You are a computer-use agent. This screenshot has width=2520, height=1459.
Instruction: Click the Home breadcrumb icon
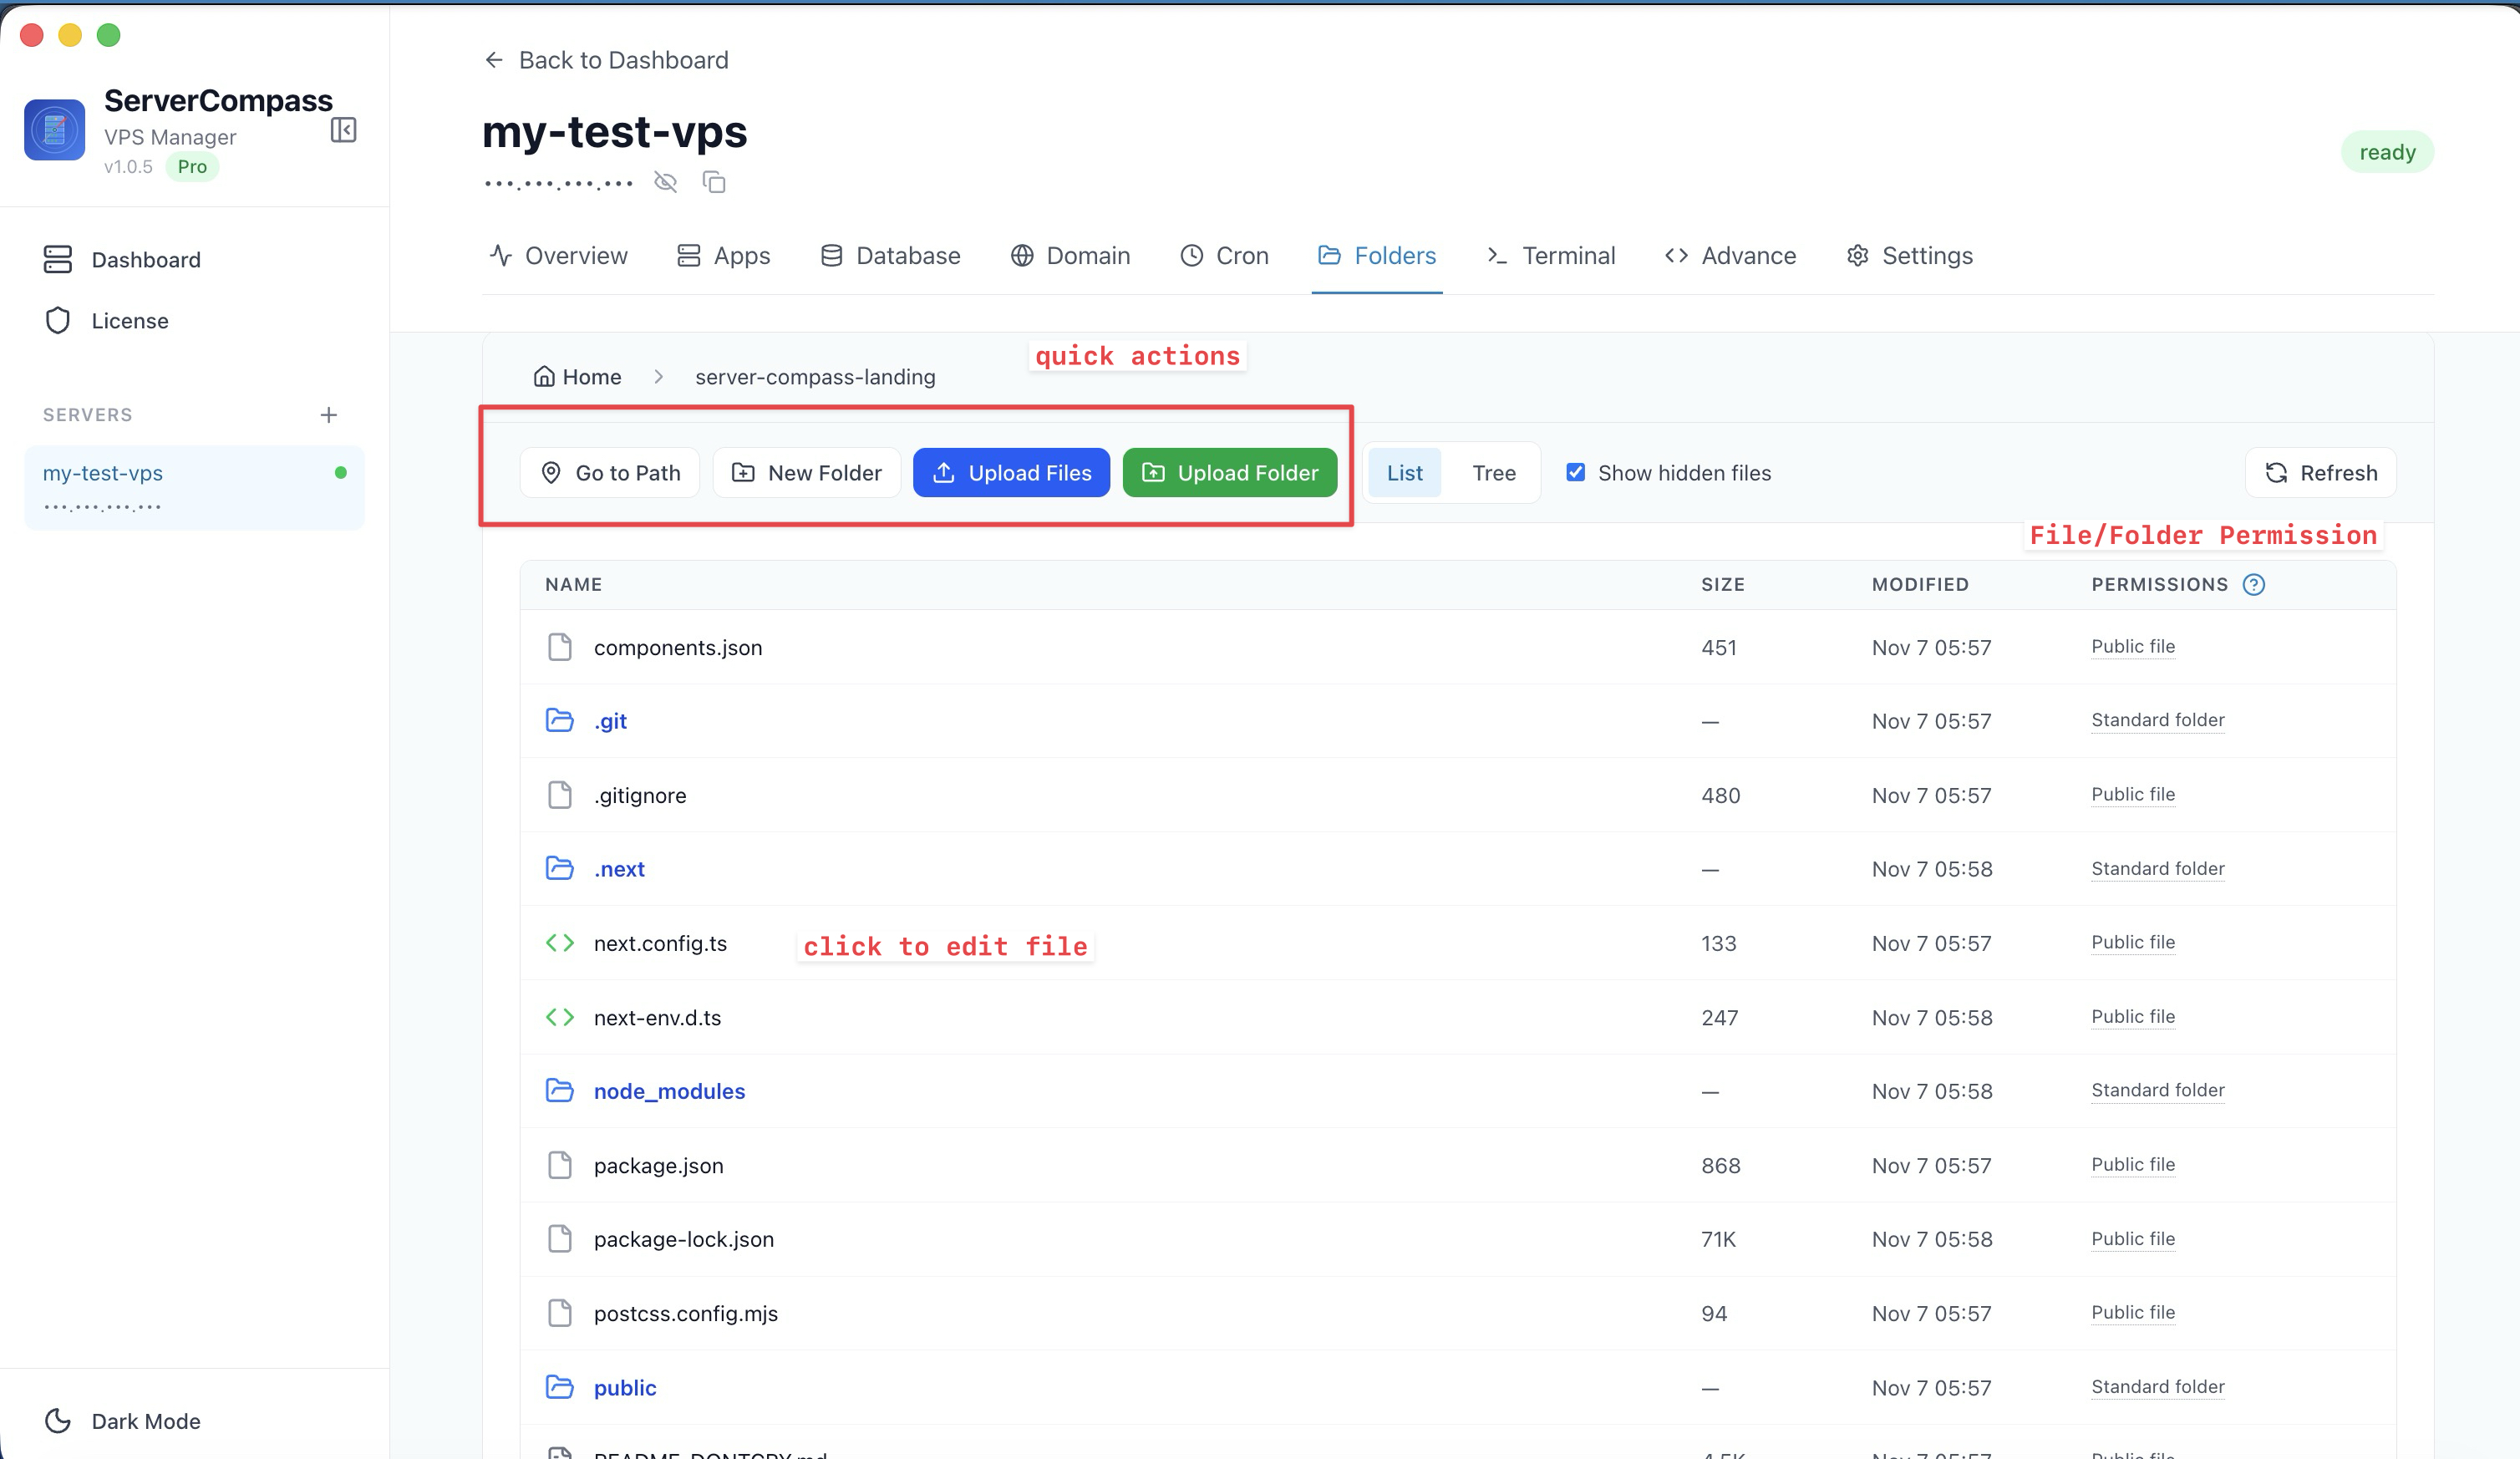coord(544,377)
